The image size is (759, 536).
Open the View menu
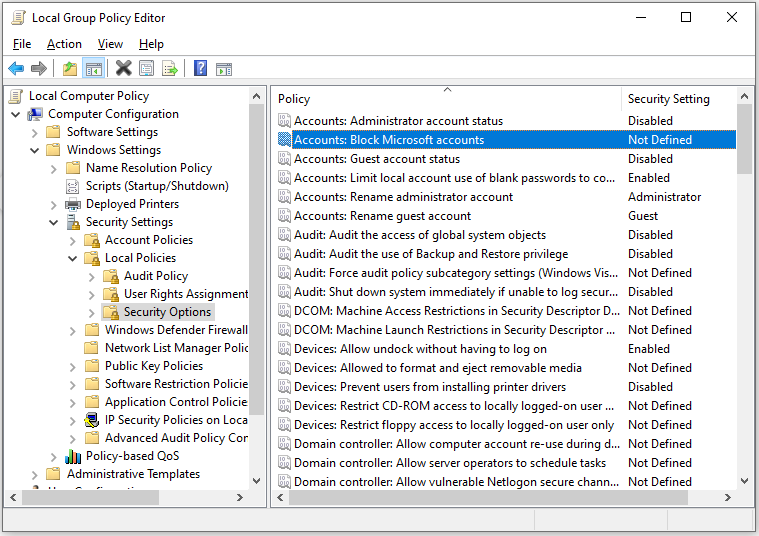pyautogui.click(x=110, y=44)
